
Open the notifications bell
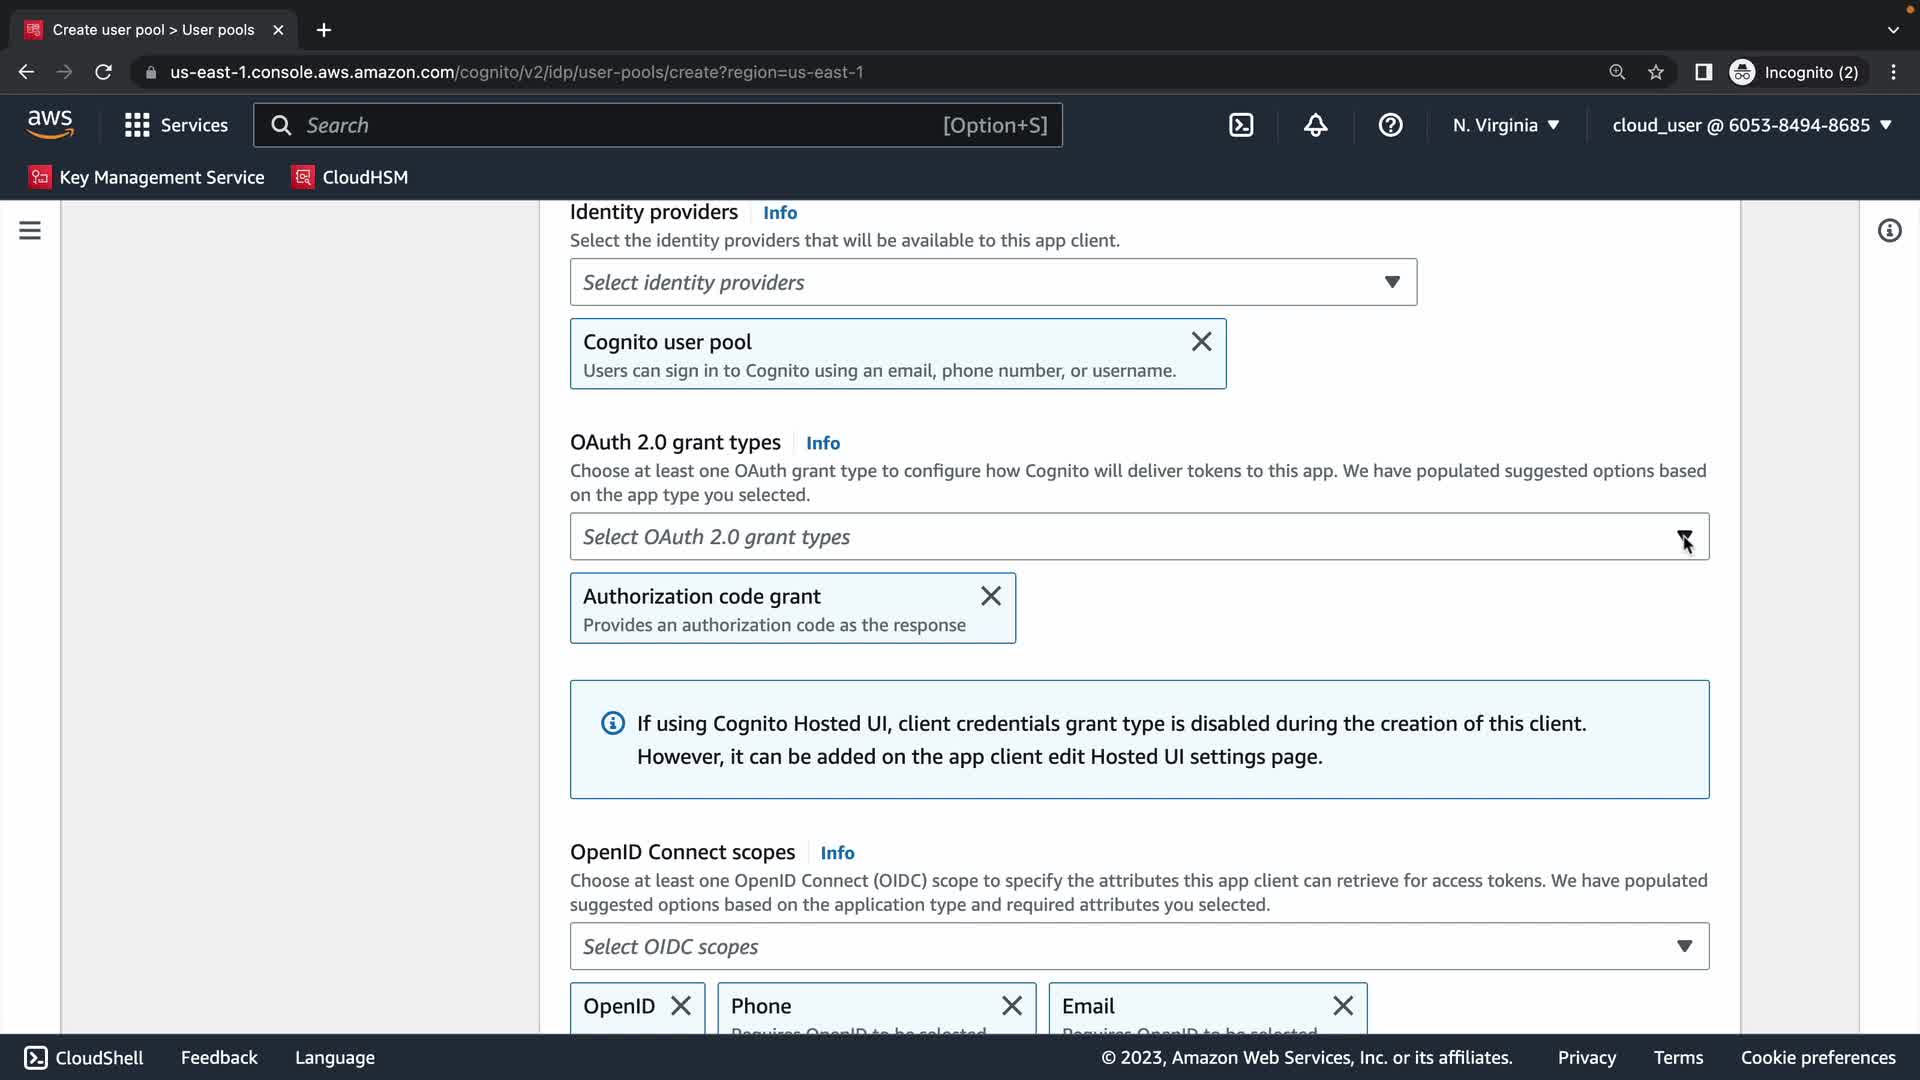(x=1315, y=125)
